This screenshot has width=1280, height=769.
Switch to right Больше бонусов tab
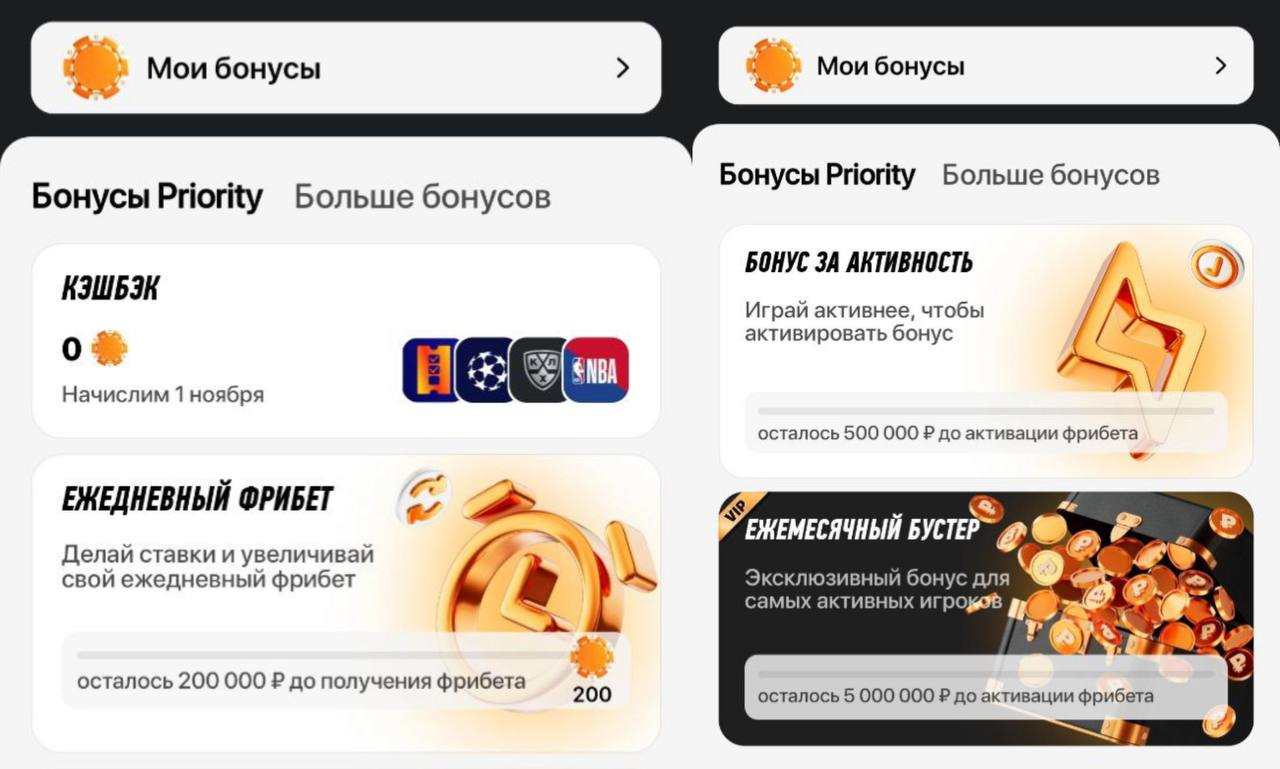pyautogui.click(x=1051, y=175)
